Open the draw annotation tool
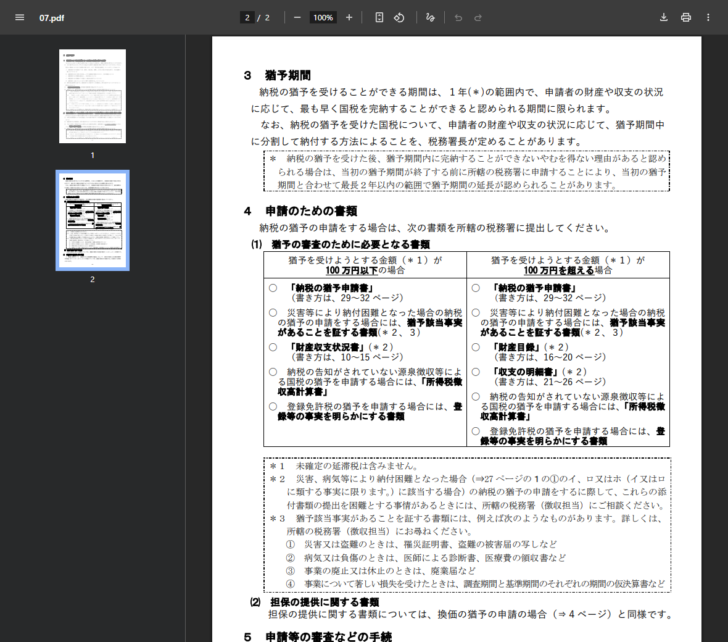728x642 pixels. (430, 18)
